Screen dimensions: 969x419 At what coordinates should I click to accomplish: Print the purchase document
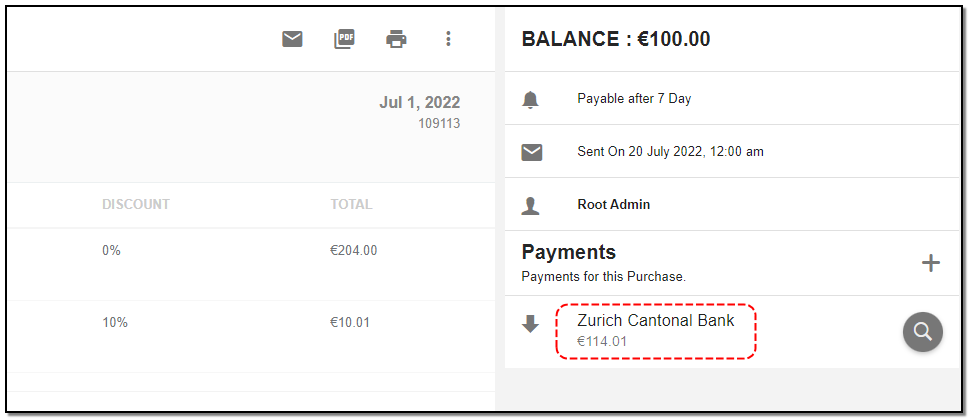point(396,39)
